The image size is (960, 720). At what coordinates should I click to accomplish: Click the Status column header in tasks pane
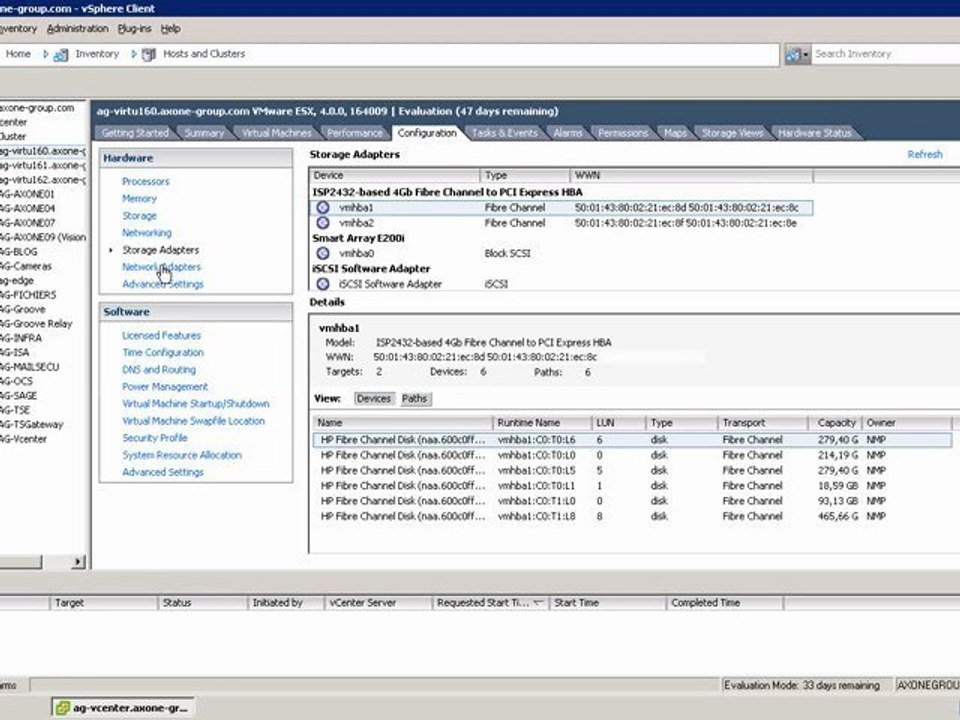(203, 603)
